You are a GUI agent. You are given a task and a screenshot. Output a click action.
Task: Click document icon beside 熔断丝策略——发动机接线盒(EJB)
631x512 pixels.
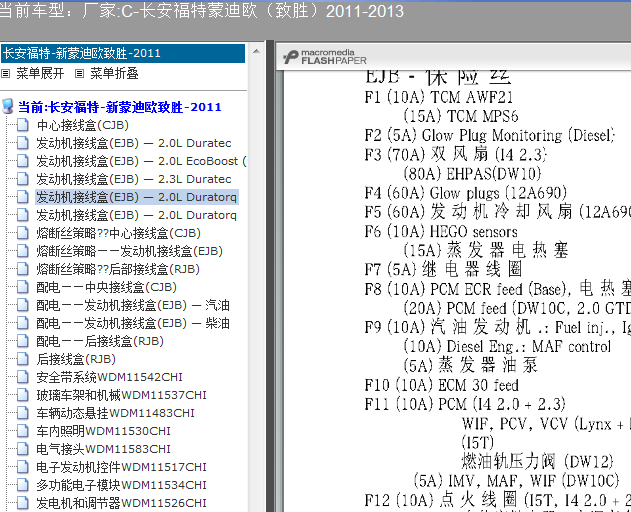23,251
